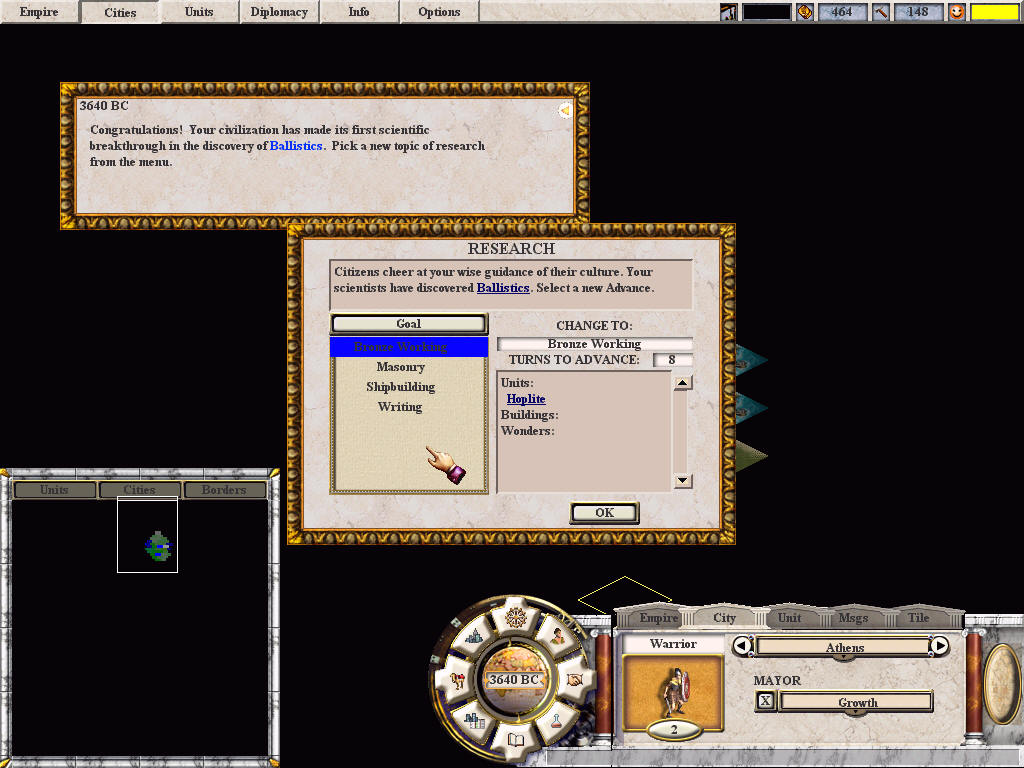
Task: Click the city skyline icon on the control wheel
Action: 475,636
